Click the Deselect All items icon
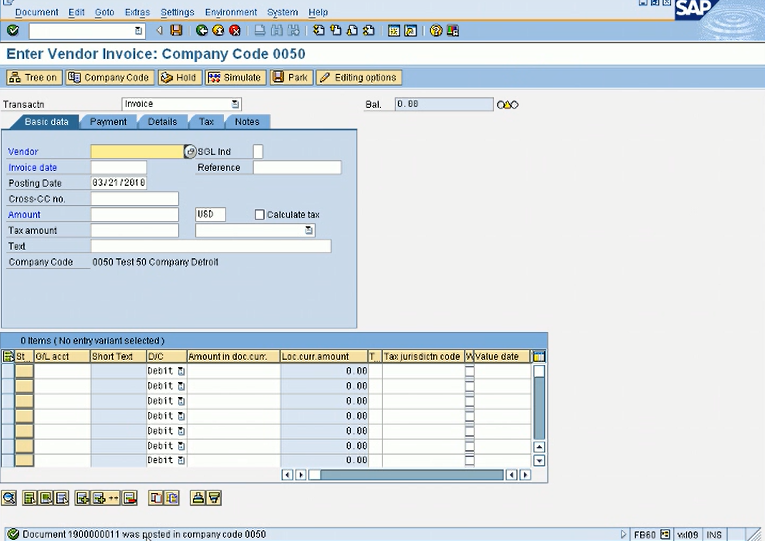This screenshot has width=765, height=541. 61,498
